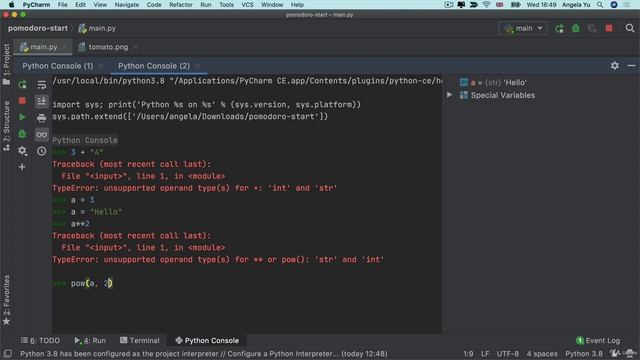Open command history clock icon

42,151
